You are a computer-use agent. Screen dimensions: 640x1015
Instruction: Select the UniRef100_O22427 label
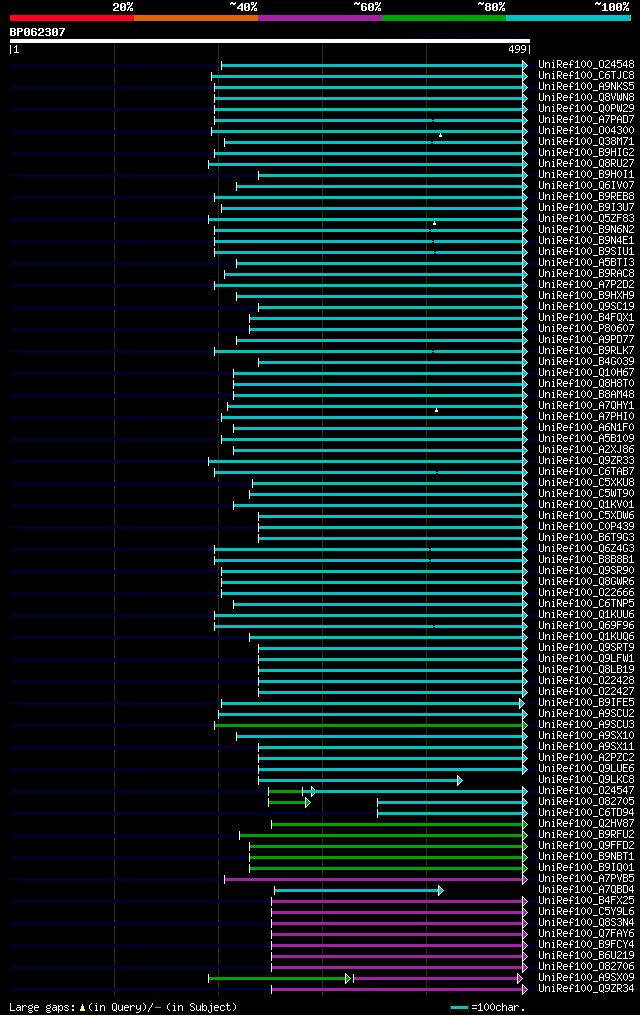[x=586, y=691]
